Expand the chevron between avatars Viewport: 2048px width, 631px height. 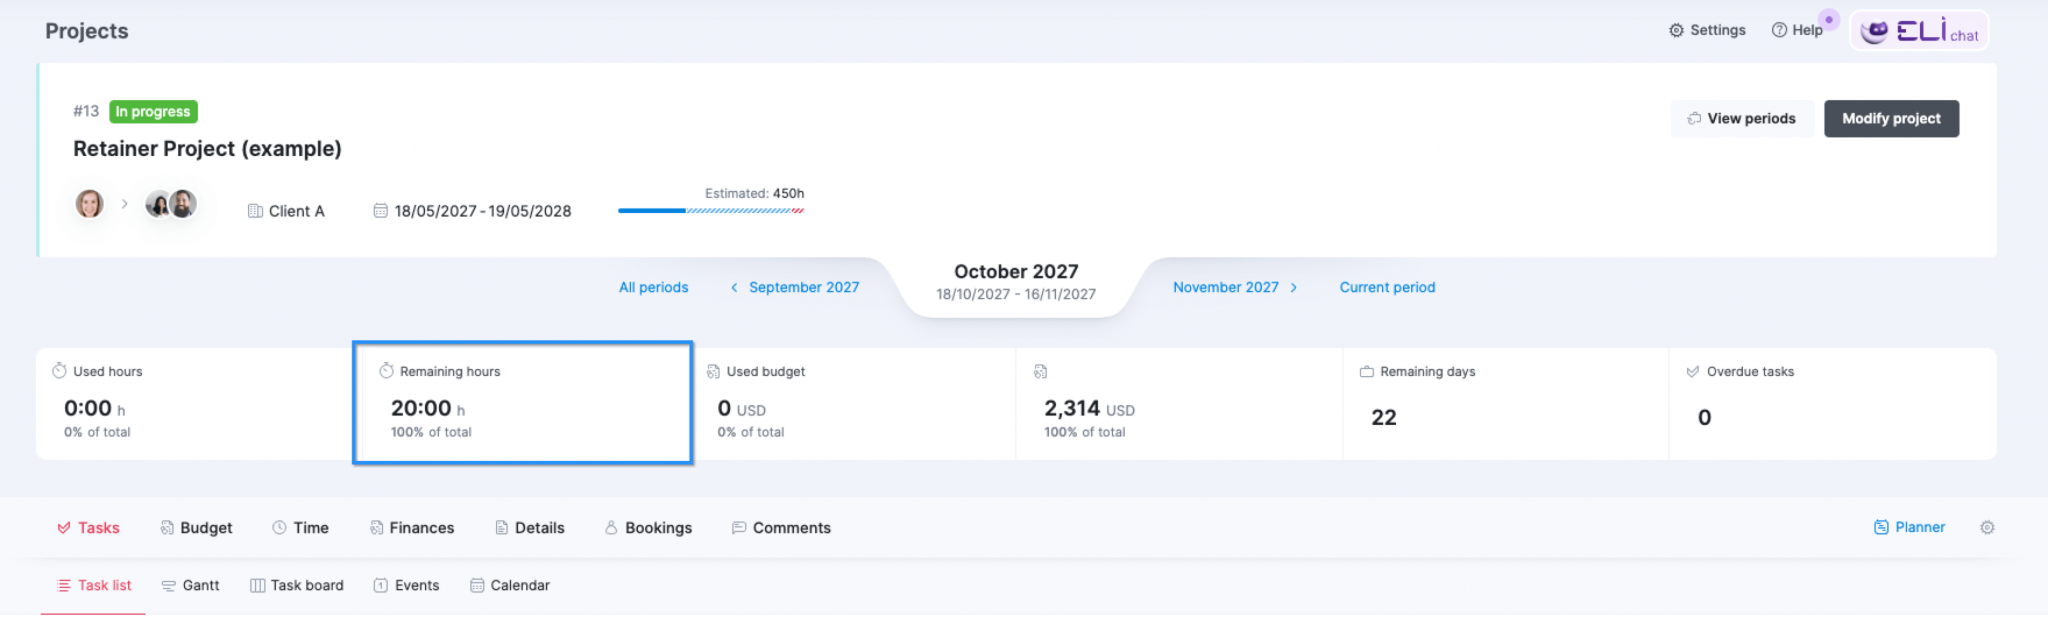125,204
